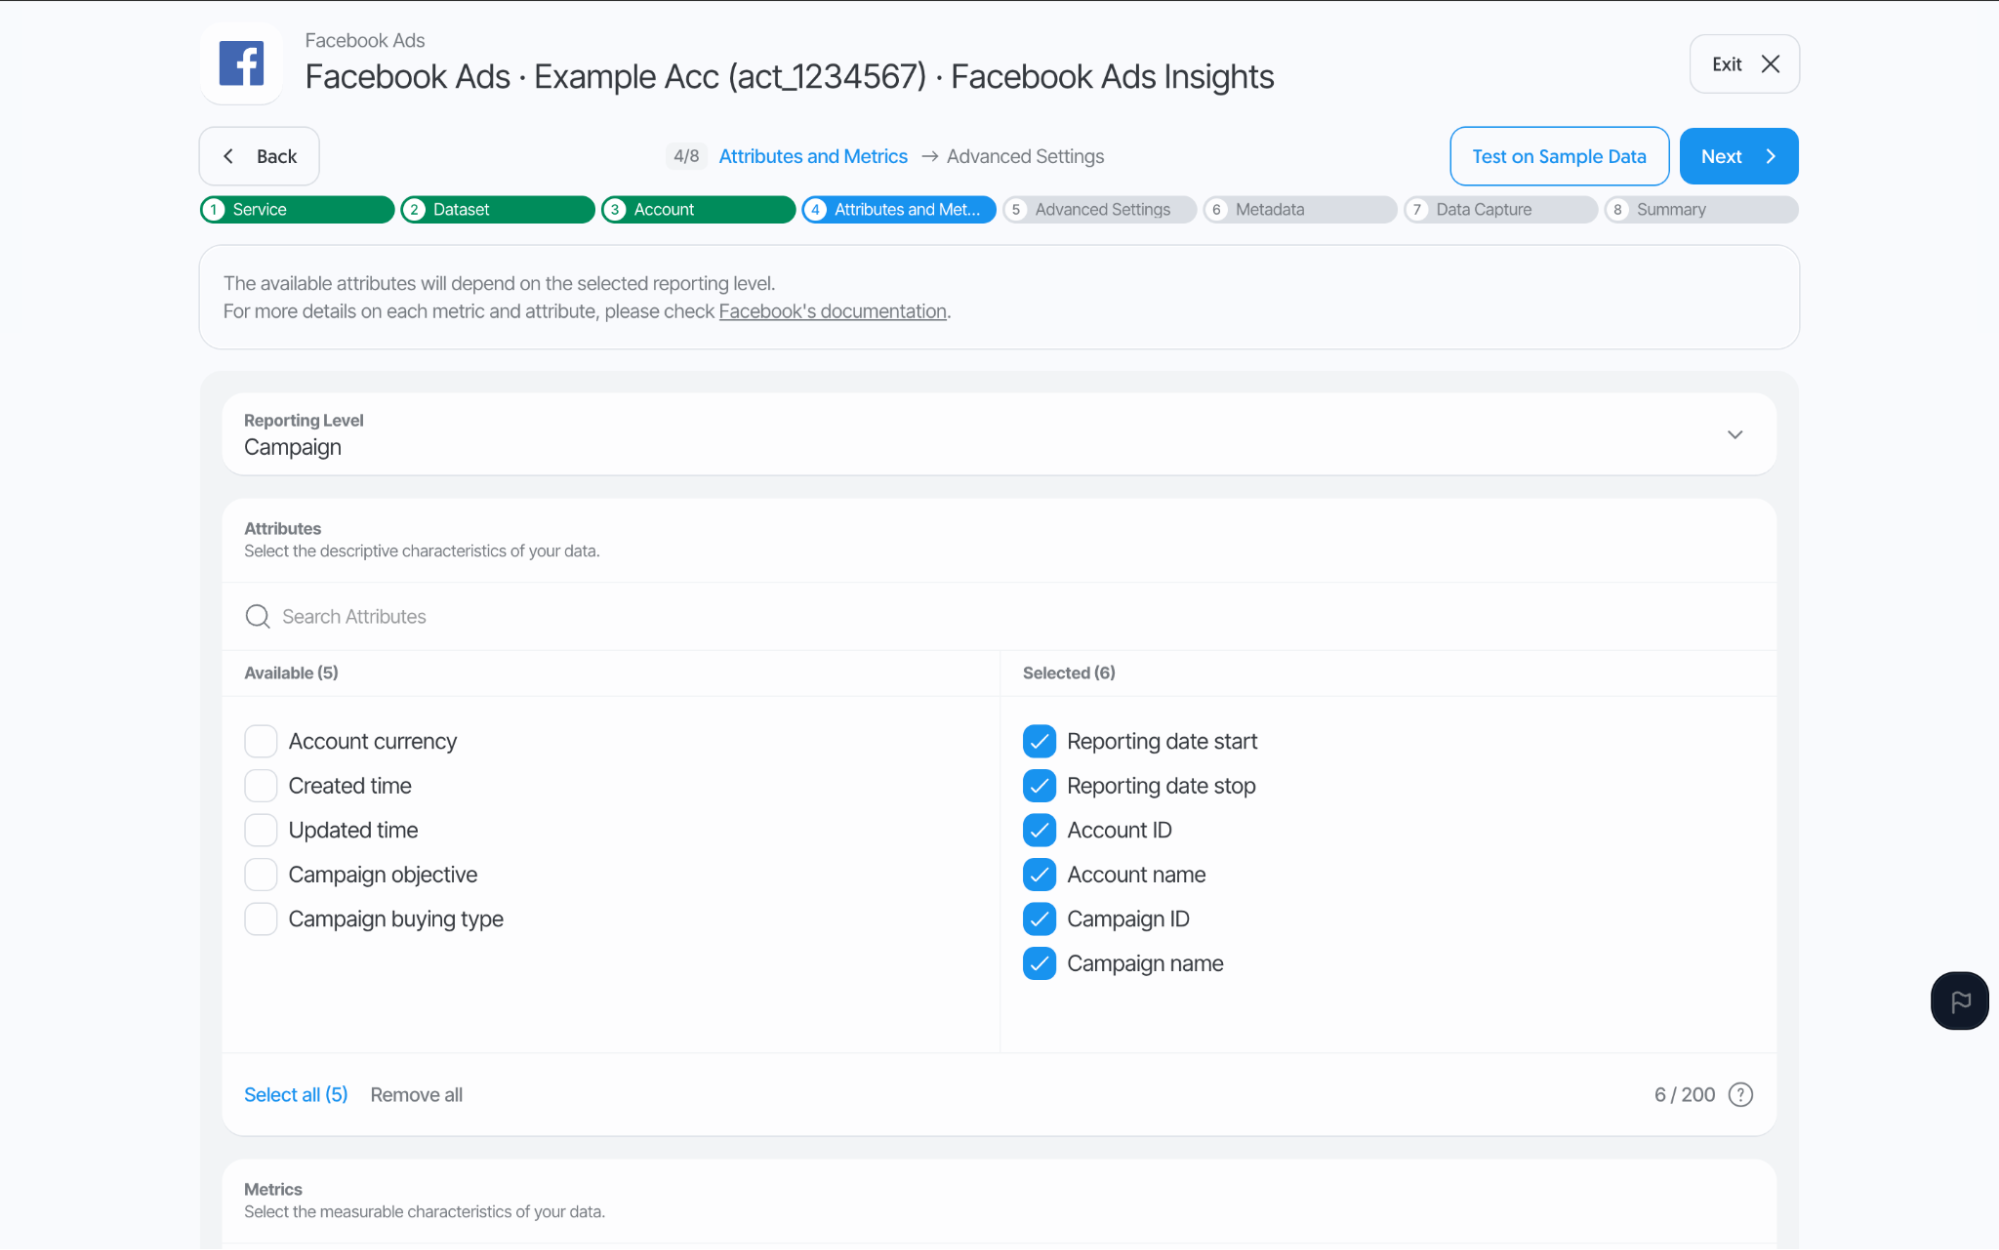Screen dimensions: 1999x1250
Task: Click Select all (5) link
Action: click(296, 1094)
